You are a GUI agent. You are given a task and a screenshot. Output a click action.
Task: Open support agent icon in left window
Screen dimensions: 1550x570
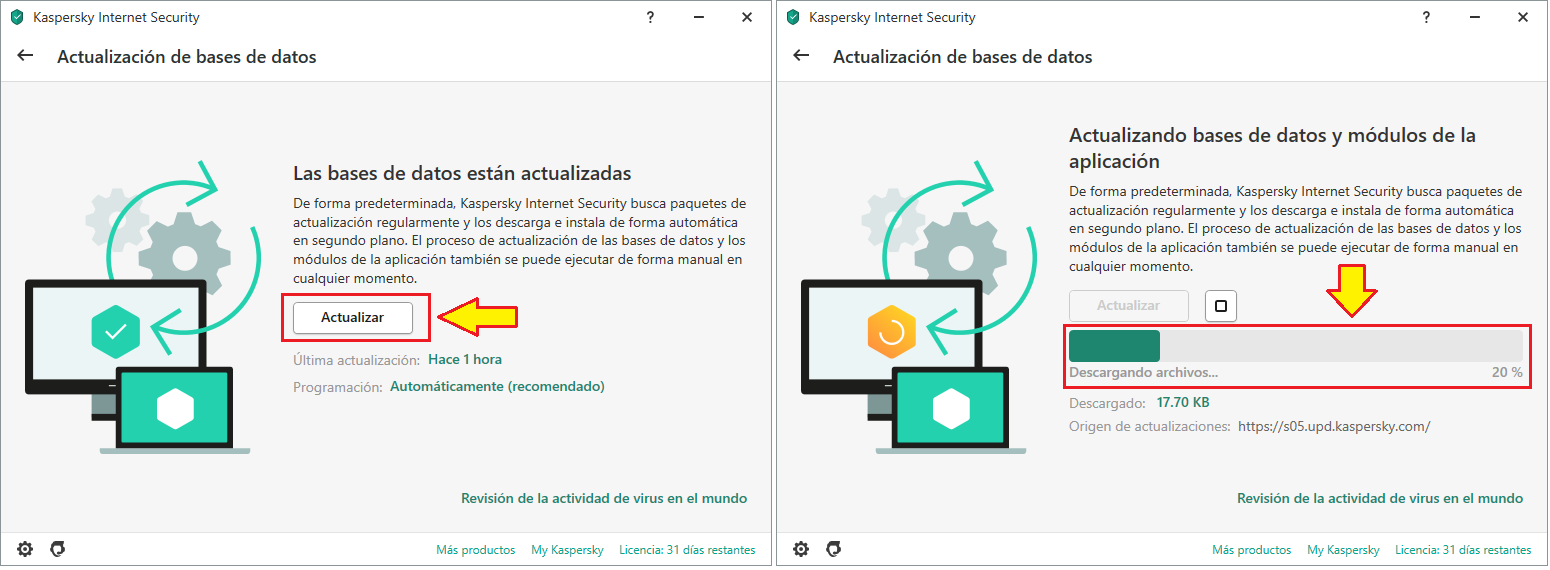[58, 549]
